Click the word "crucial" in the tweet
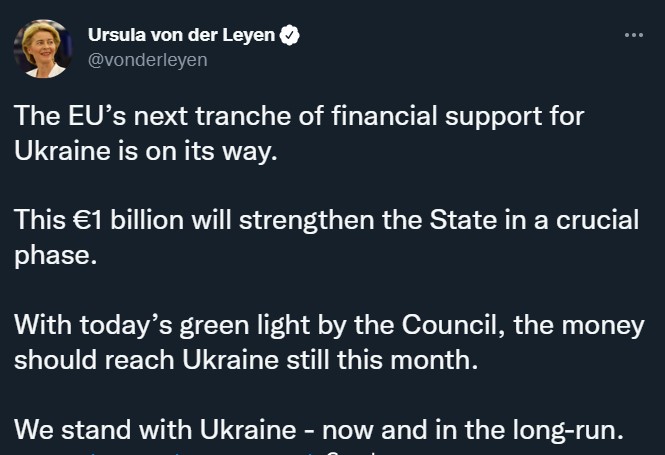This screenshot has width=665, height=455. 598,220
